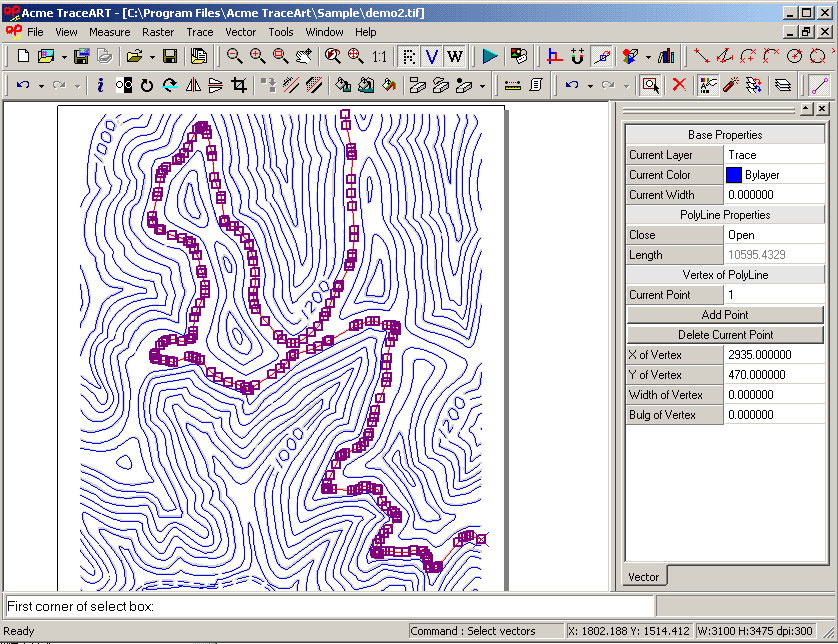The image size is (838, 644).
Task: Open the Undo history dropdown arrow
Action: 40,85
